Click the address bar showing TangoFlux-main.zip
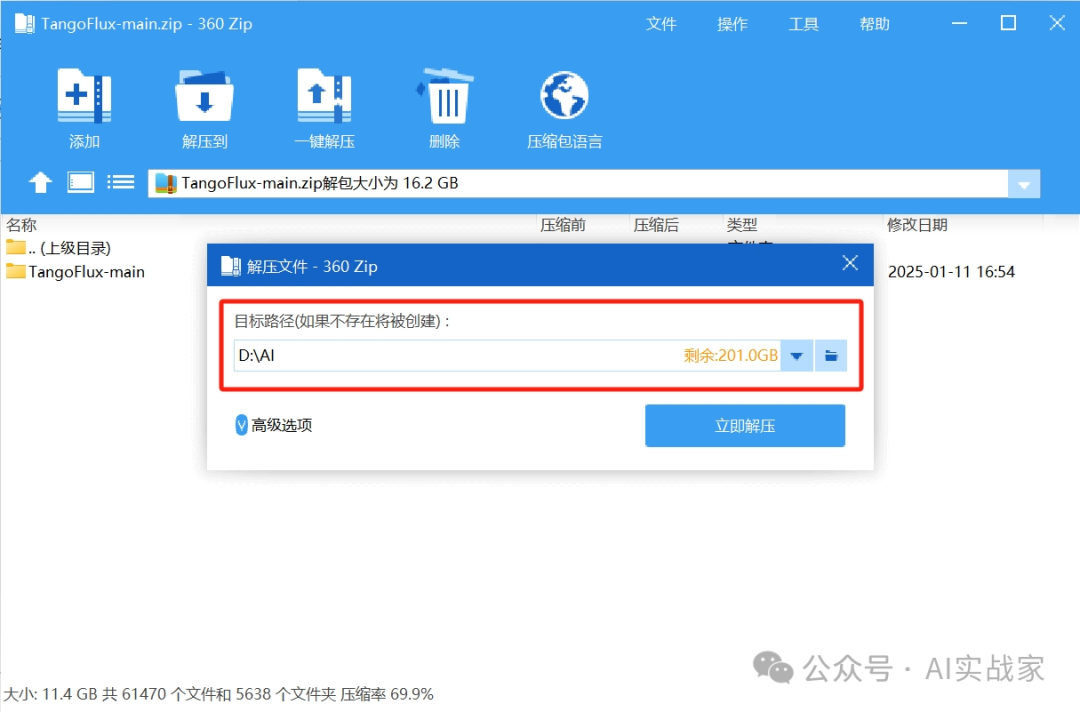This screenshot has width=1080, height=712. [577, 184]
